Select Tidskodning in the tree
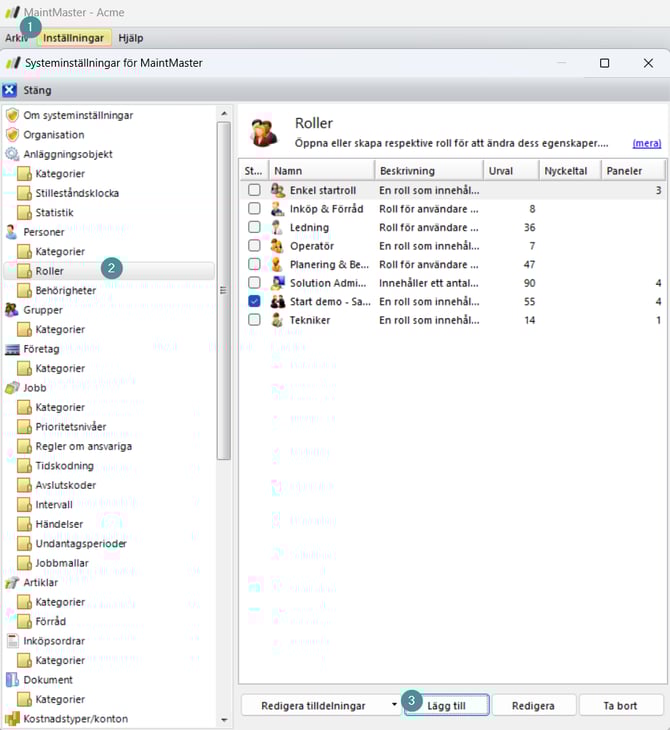 coord(64,466)
